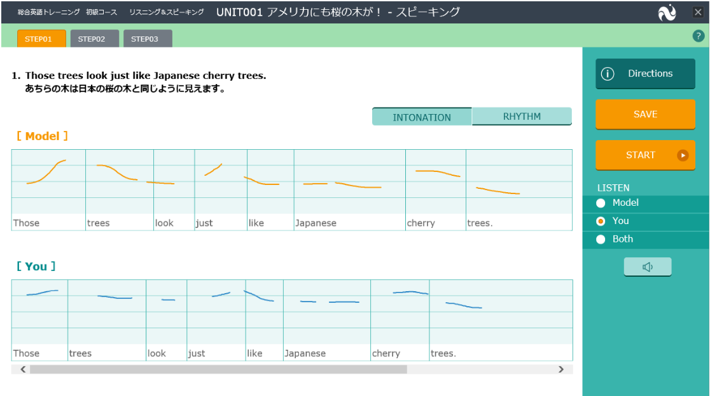This screenshot has height=396, width=710.
Task: Click the scrollbar left arrow
Action: 23,369
